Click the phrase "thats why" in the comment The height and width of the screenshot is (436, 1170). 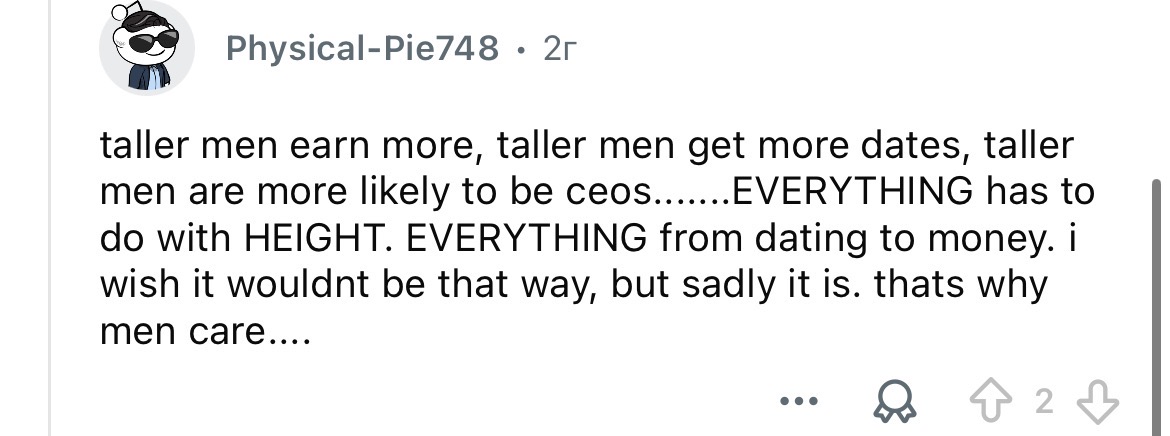(x=959, y=286)
